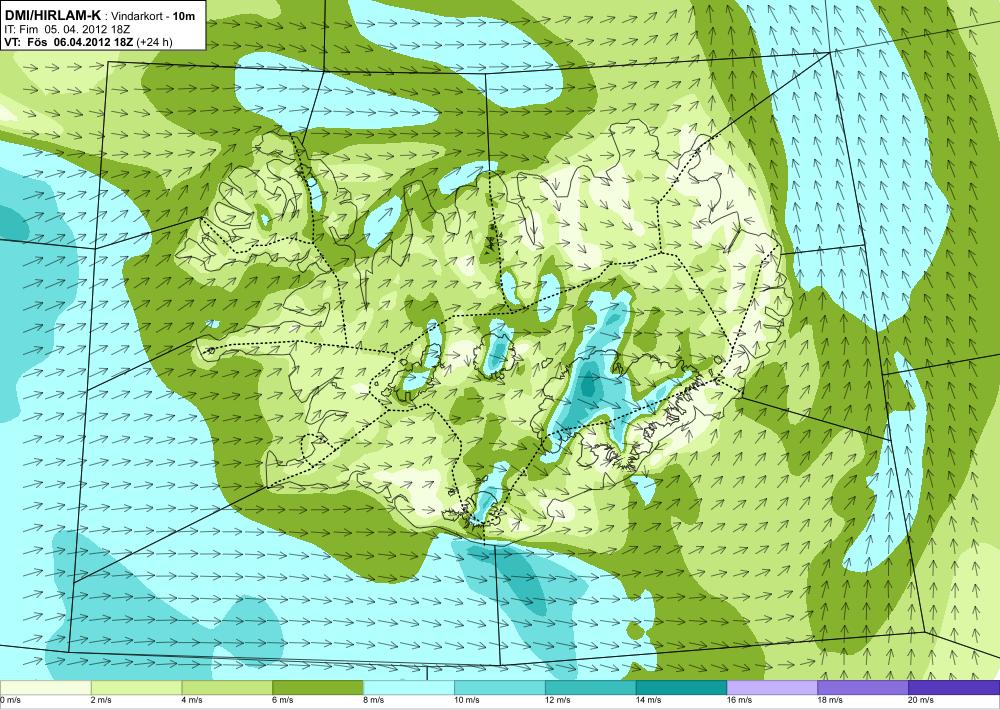Select the medium purple 18–20 m/s legend swatch
This screenshot has height=710, width=1000.
(863, 688)
